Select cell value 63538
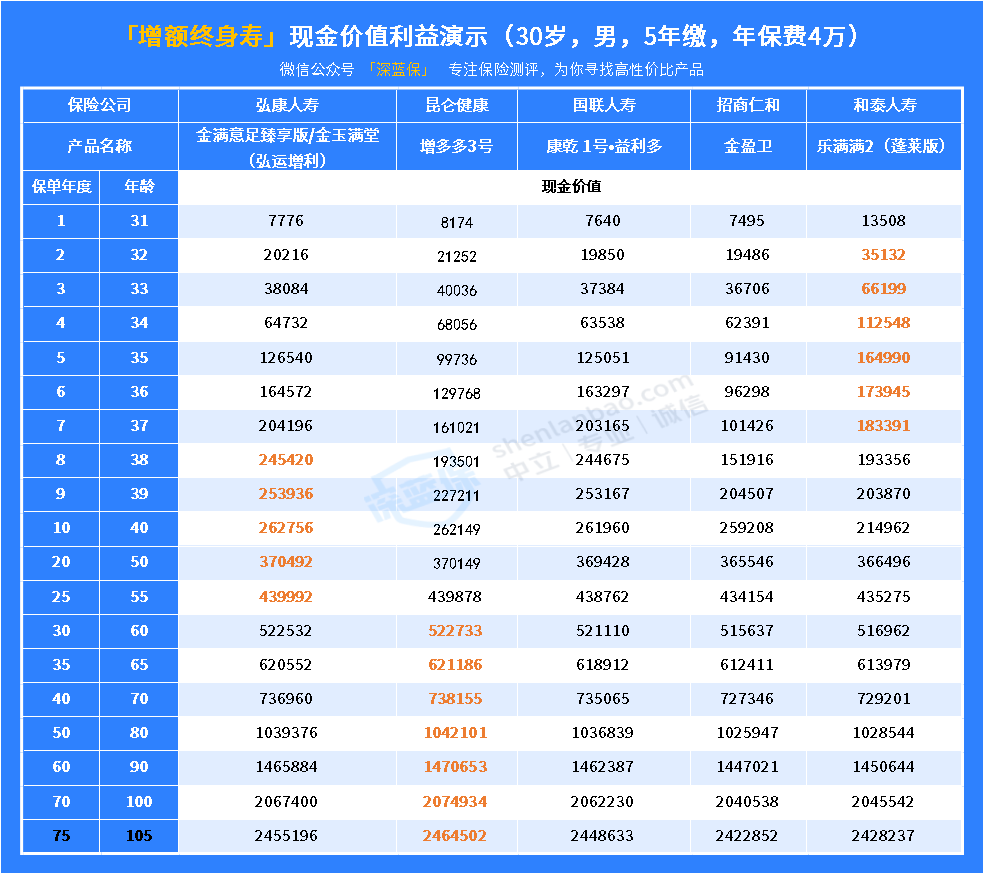985x873 pixels. [602, 322]
